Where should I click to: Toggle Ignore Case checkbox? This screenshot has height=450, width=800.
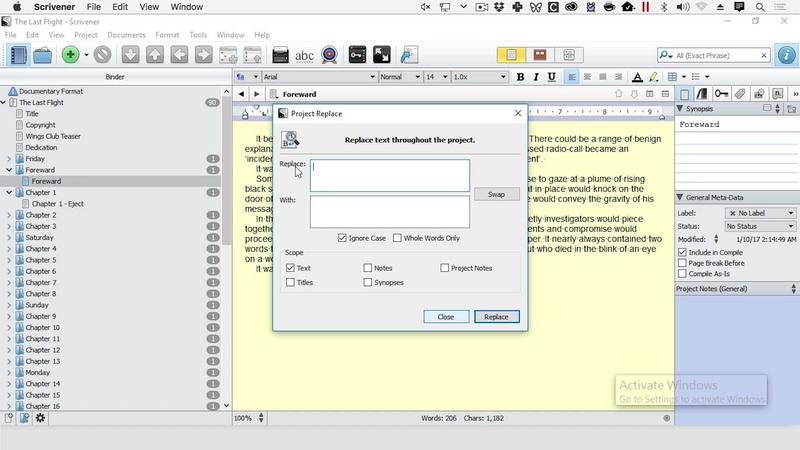coord(342,238)
